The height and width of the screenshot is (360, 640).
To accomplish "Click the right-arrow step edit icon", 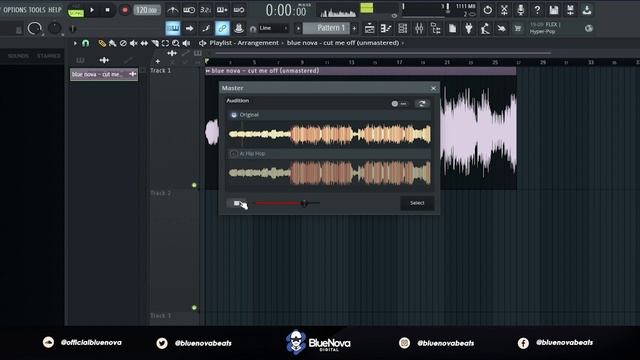I will 189,28.
